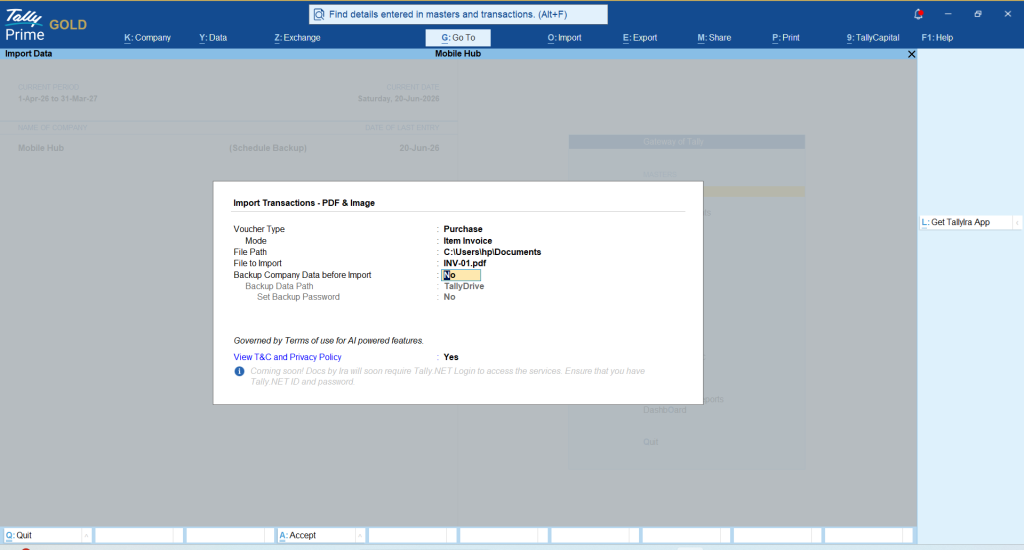The image size is (1024, 550).
Task: Open the O: Import menu
Action: pos(564,38)
